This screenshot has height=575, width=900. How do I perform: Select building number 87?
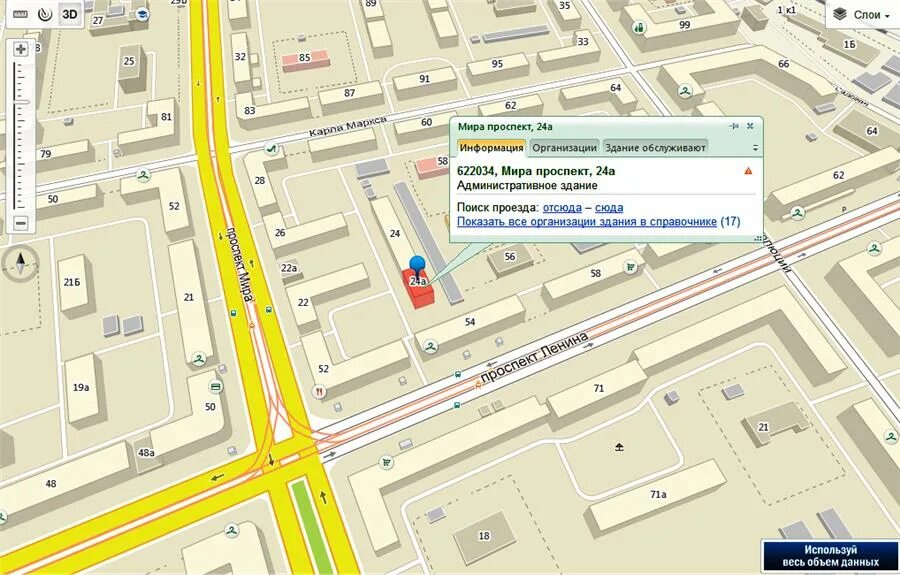(350, 93)
